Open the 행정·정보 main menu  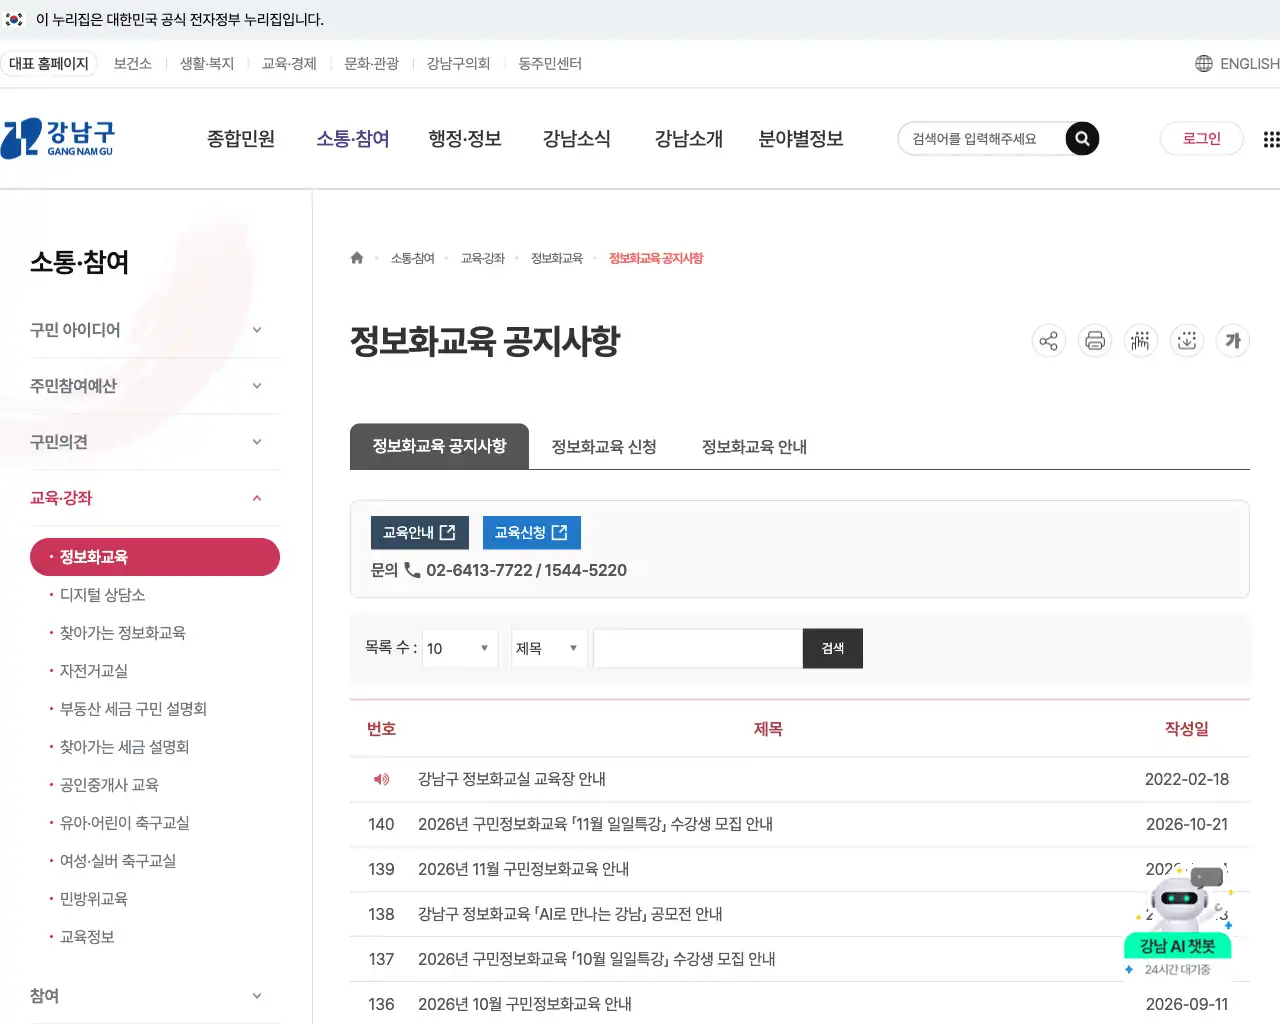(465, 139)
